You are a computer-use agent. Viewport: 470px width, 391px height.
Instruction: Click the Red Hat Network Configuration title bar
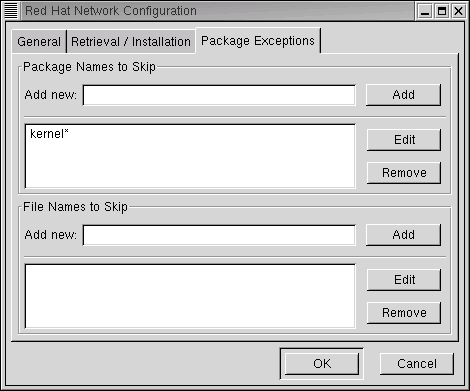point(217,11)
